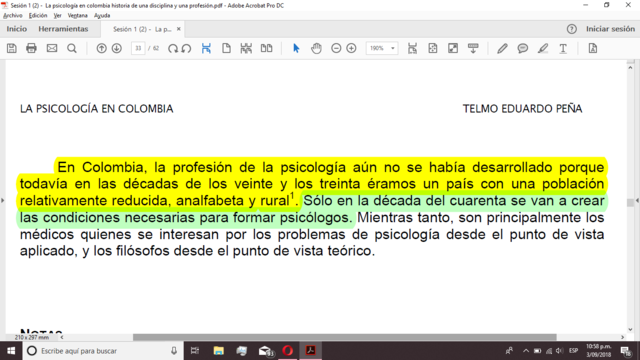Click the Windows search box

(102, 351)
